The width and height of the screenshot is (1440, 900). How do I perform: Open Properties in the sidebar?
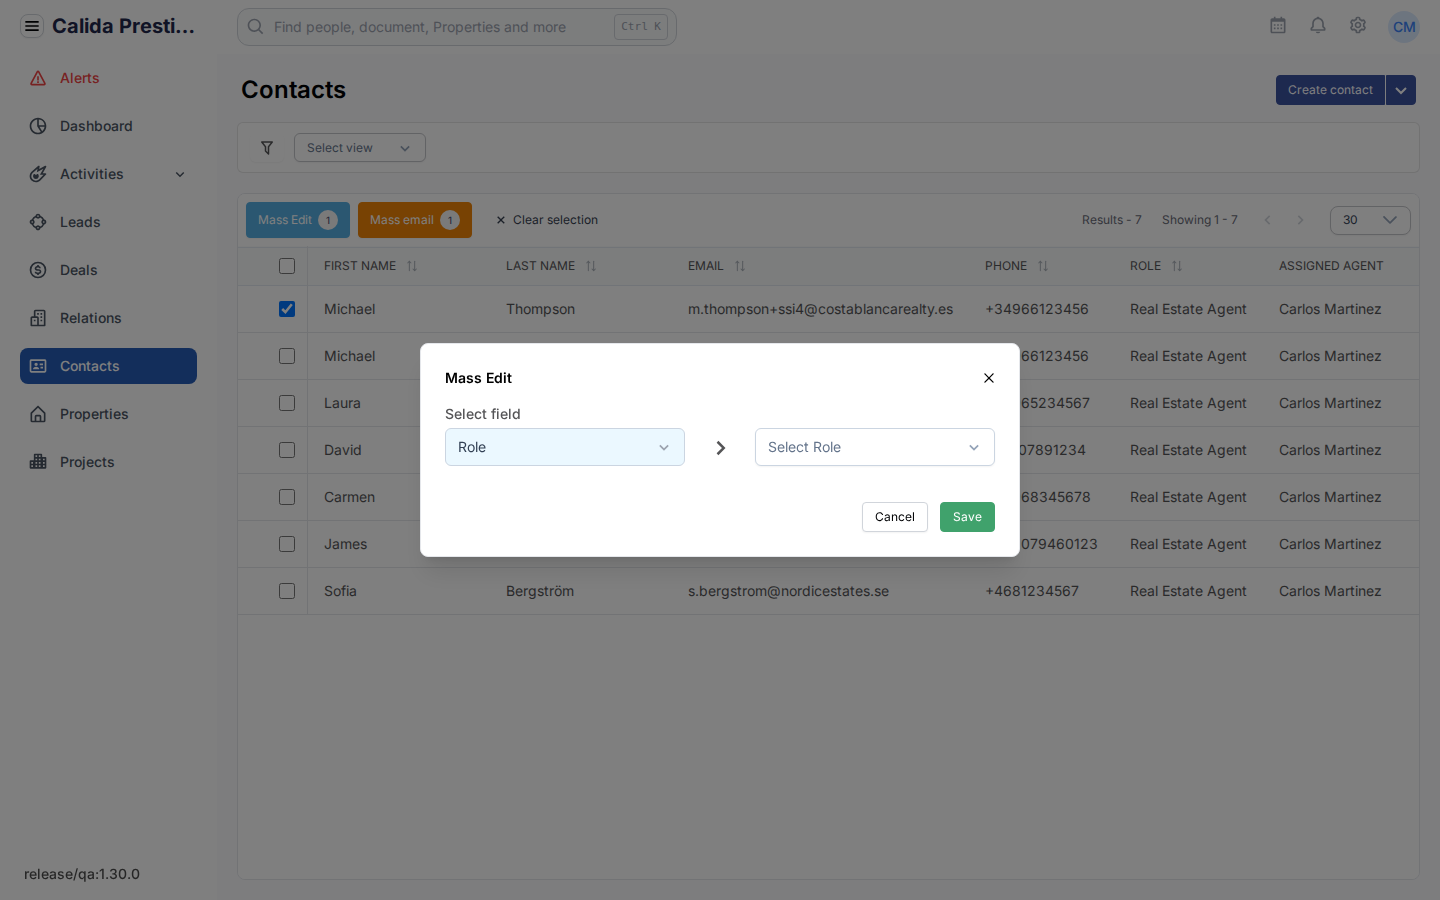(x=108, y=414)
